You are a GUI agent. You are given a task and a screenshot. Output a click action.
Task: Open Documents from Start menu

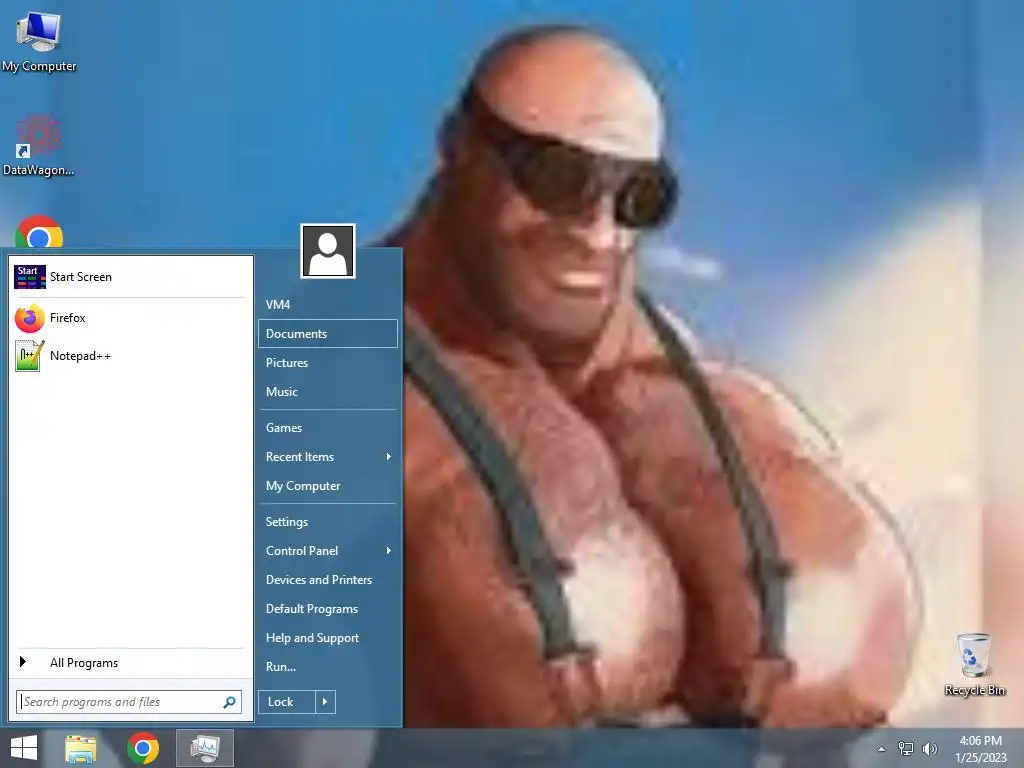[328, 334]
